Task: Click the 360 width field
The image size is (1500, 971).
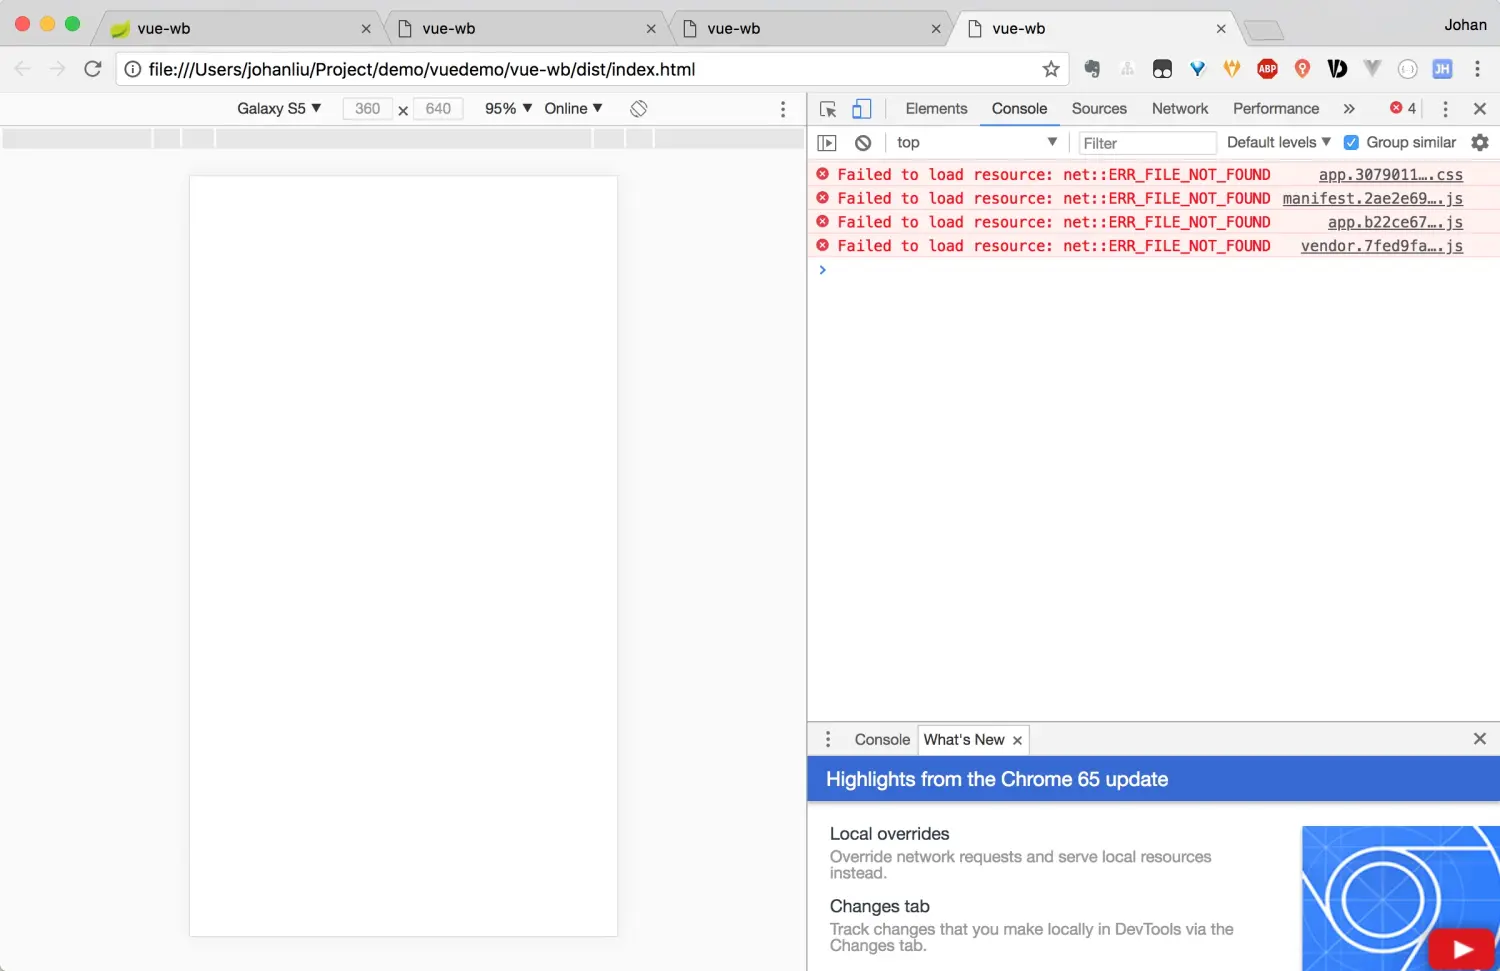Action: click(x=367, y=108)
